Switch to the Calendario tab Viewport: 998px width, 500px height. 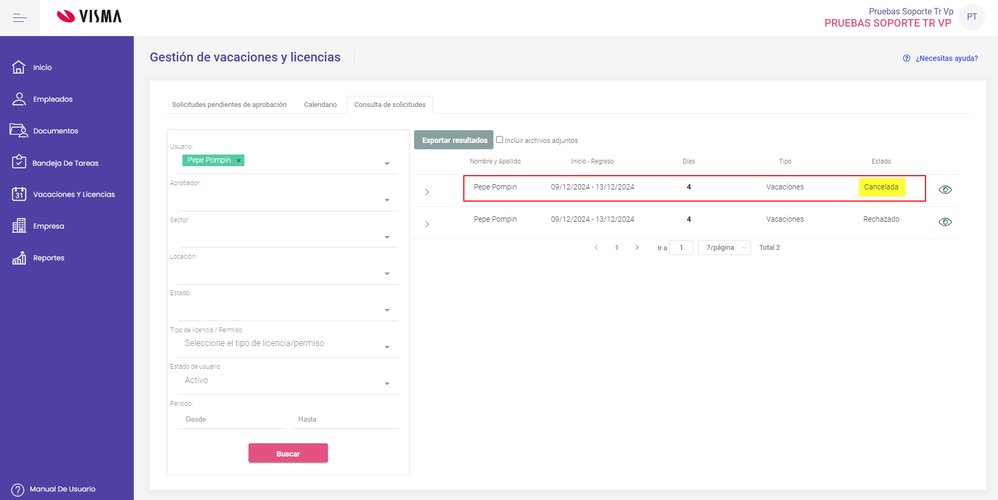tap(320, 104)
